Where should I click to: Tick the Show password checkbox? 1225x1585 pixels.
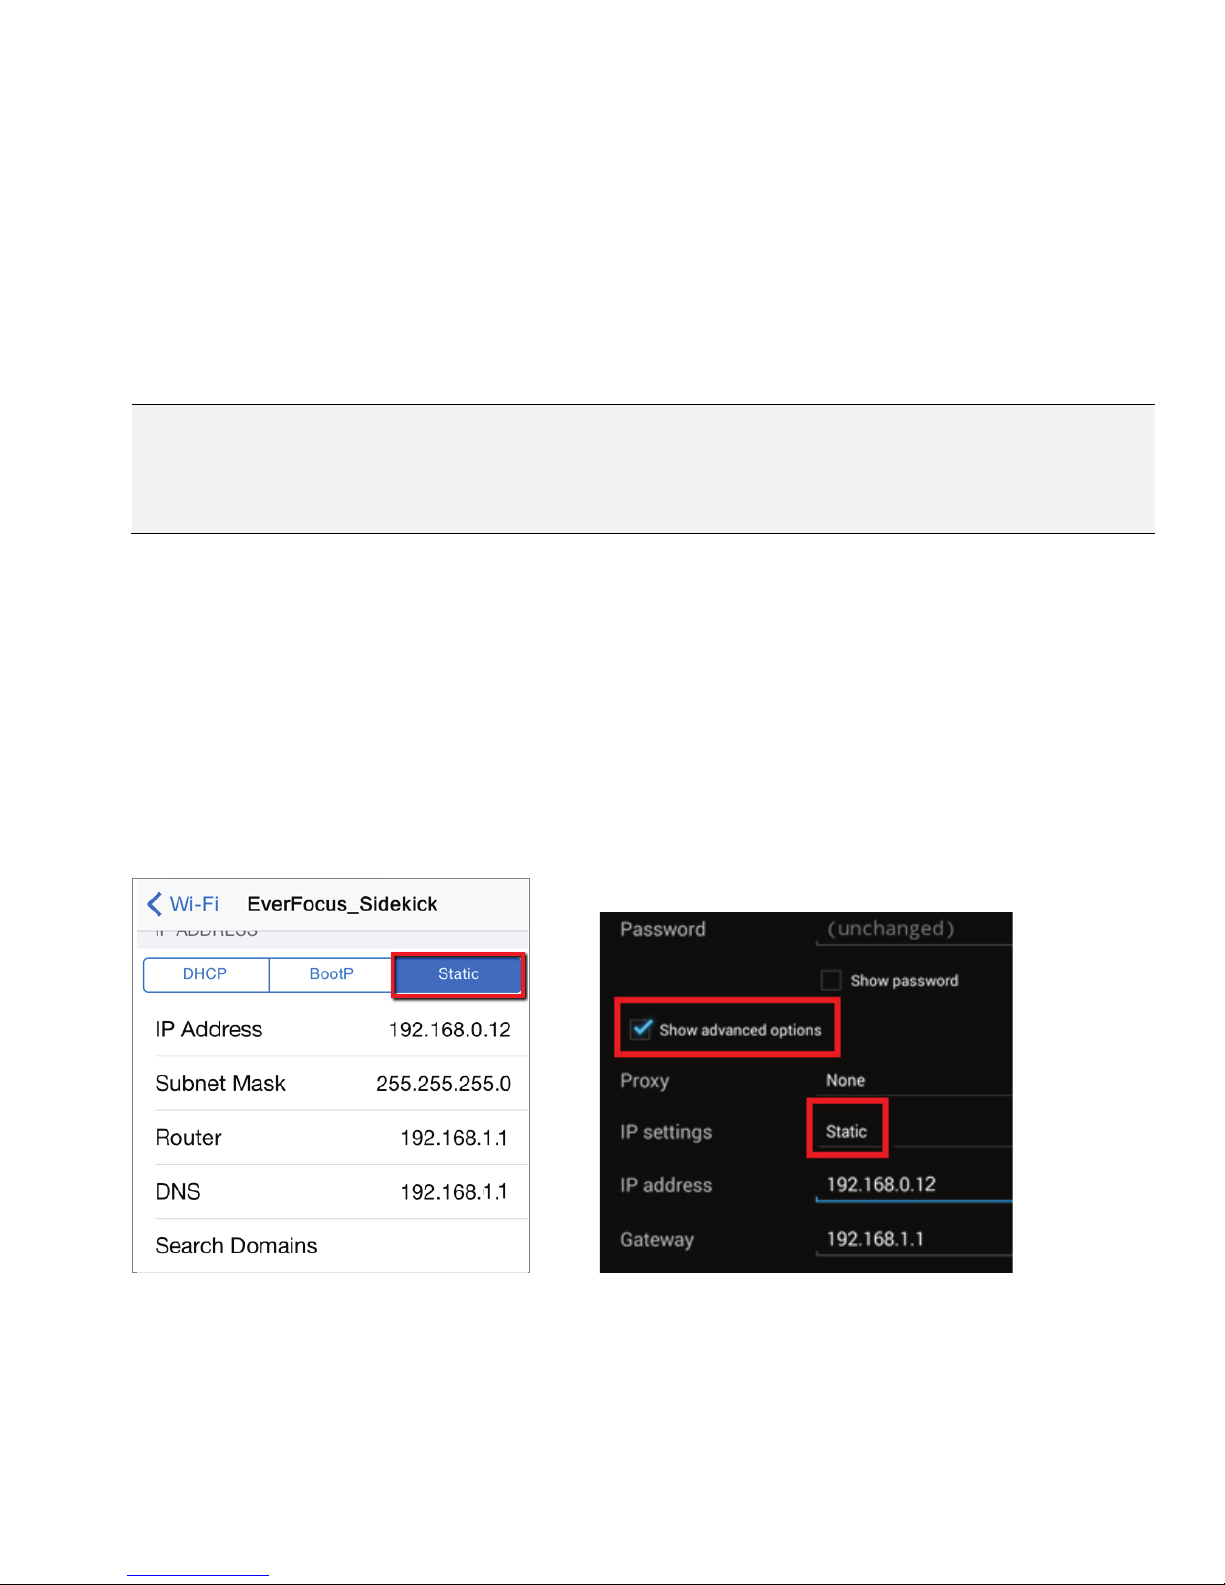click(x=831, y=980)
